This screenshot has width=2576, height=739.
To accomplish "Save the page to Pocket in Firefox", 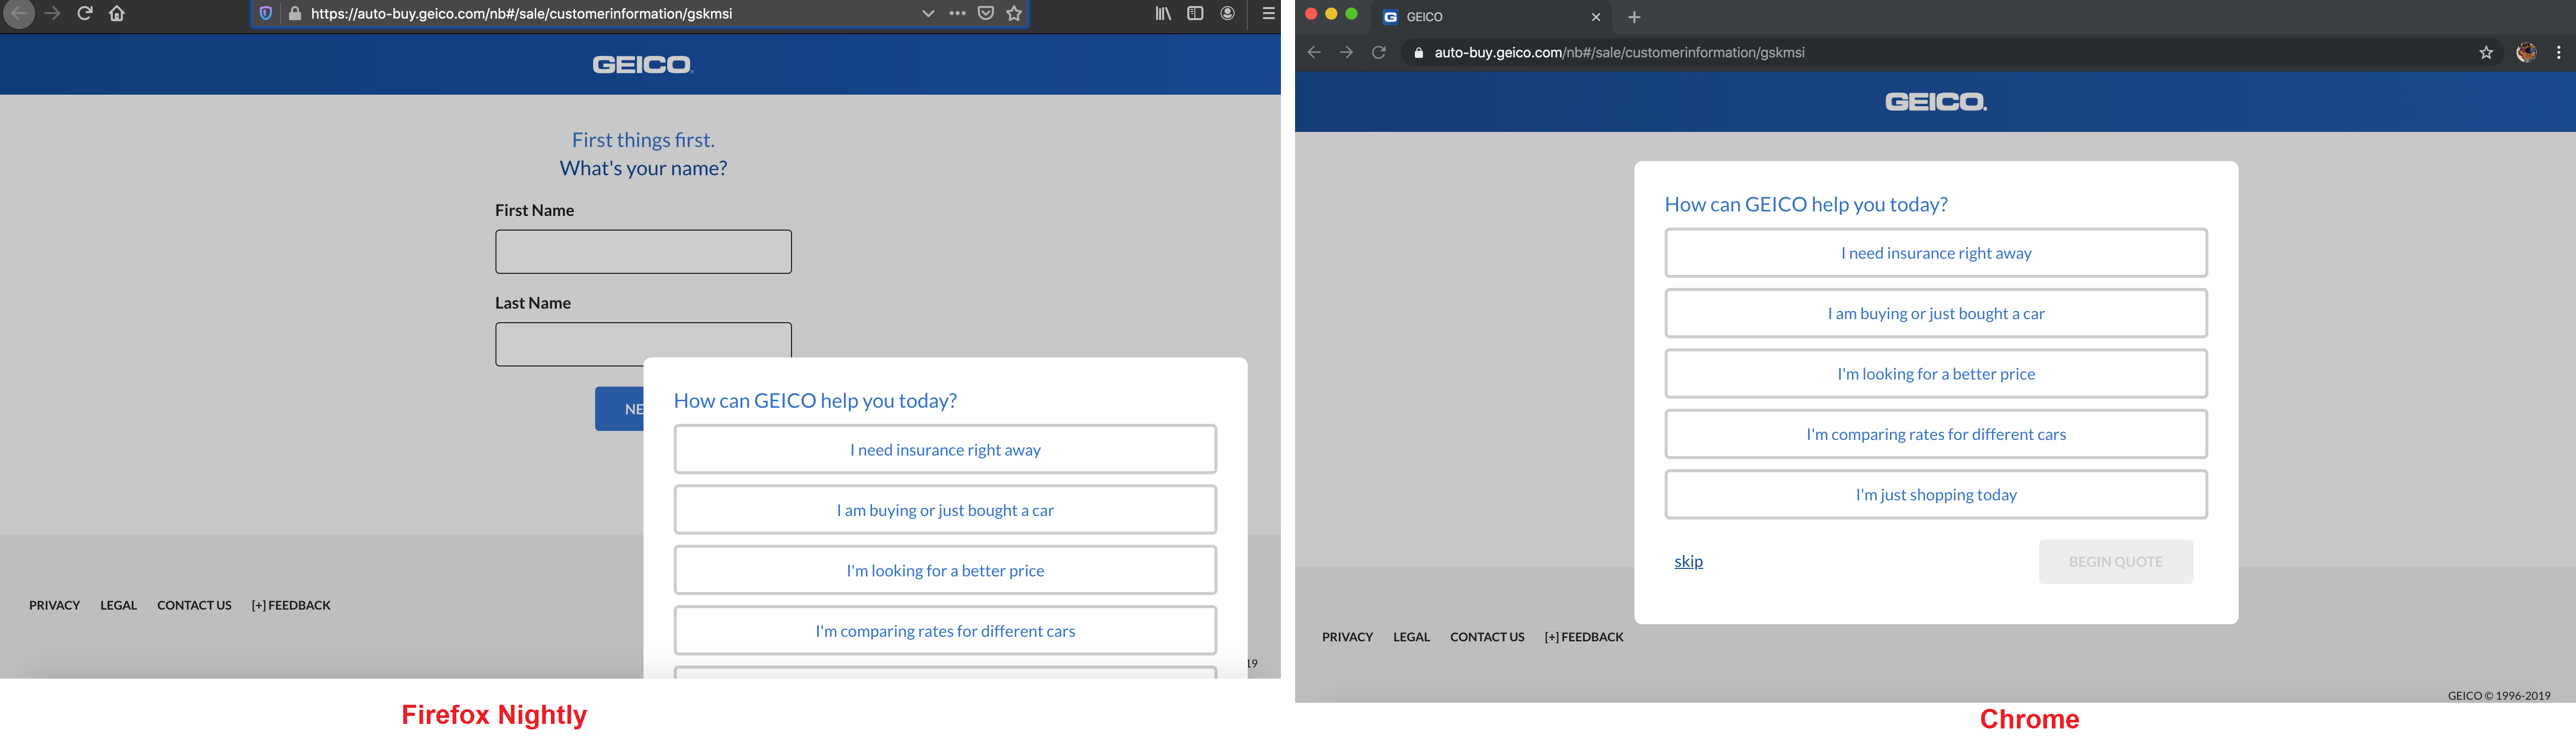I will pos(986,13).
